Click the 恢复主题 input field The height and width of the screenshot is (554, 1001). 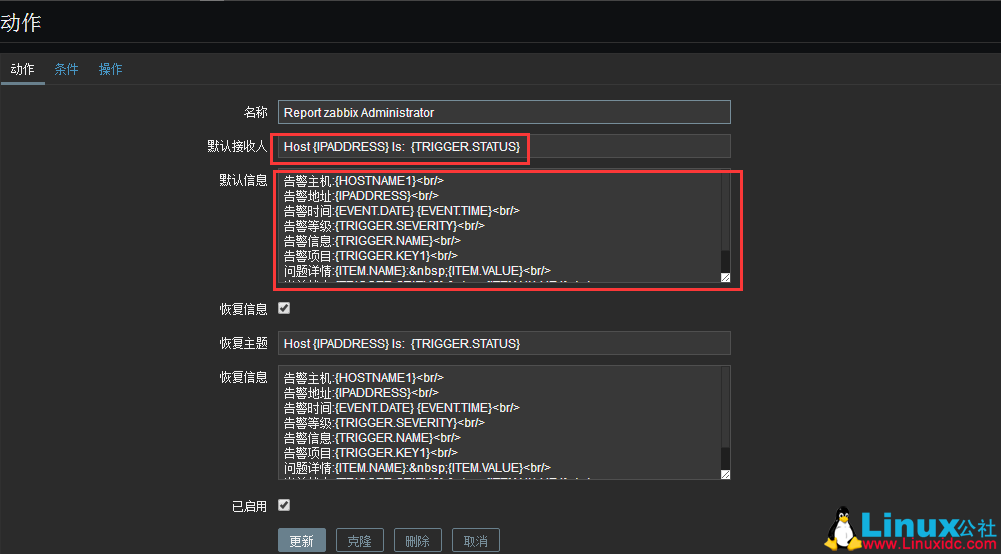(504, 343)
